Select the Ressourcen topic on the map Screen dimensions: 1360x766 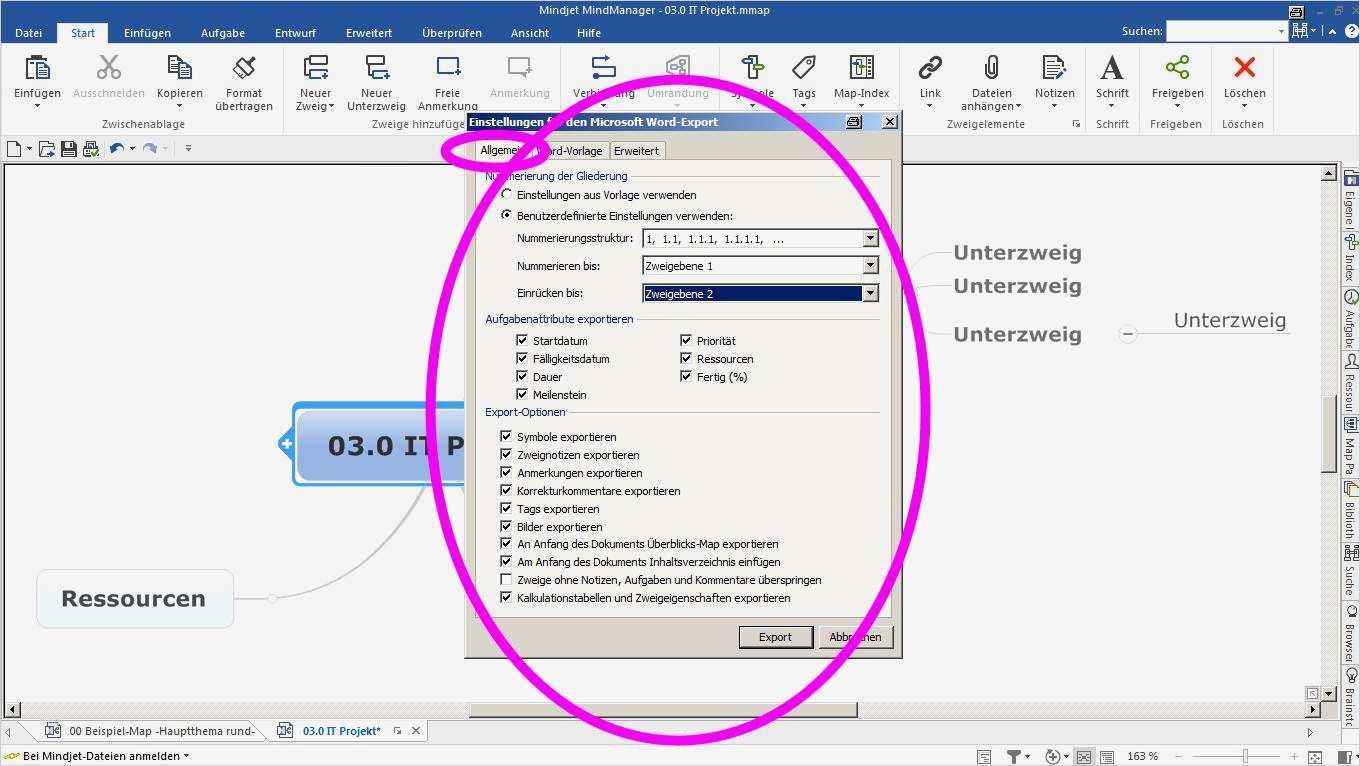pos(135,598)
